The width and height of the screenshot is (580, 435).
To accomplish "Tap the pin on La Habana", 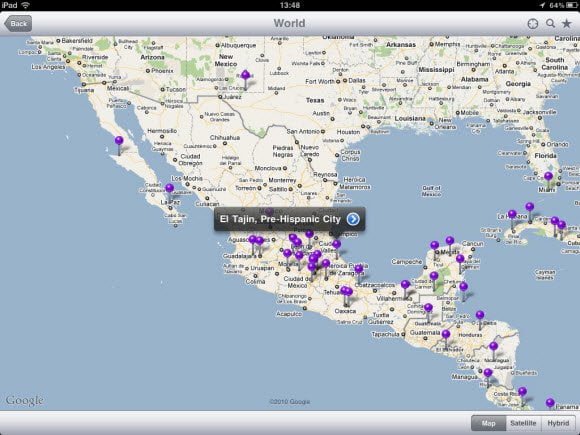I will [512, 214].
